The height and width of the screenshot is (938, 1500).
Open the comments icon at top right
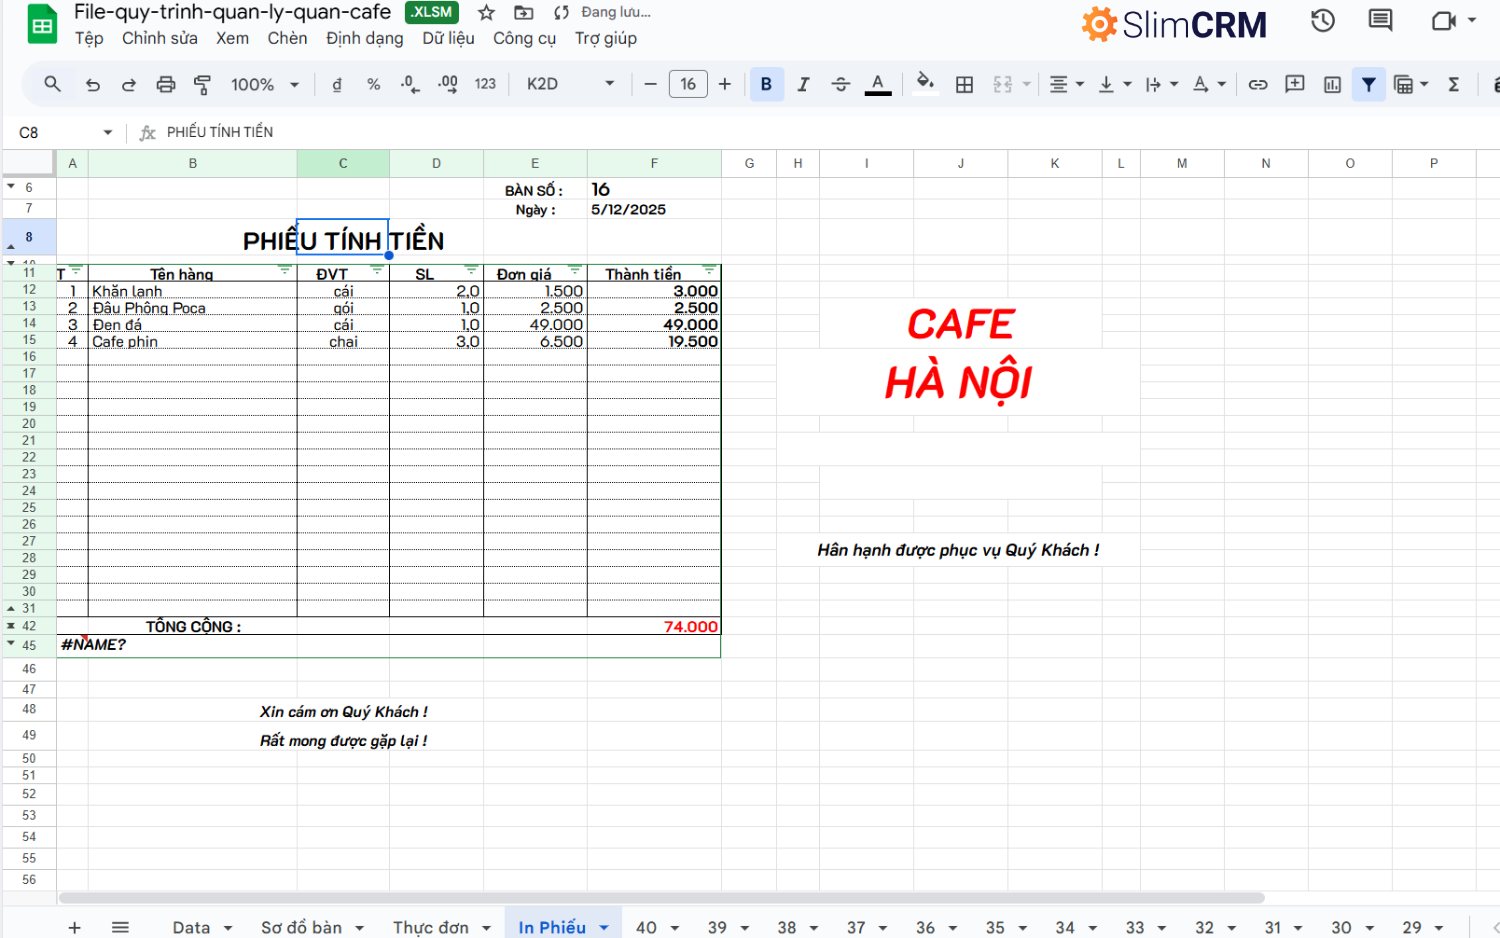click(x=1380, y=21)
